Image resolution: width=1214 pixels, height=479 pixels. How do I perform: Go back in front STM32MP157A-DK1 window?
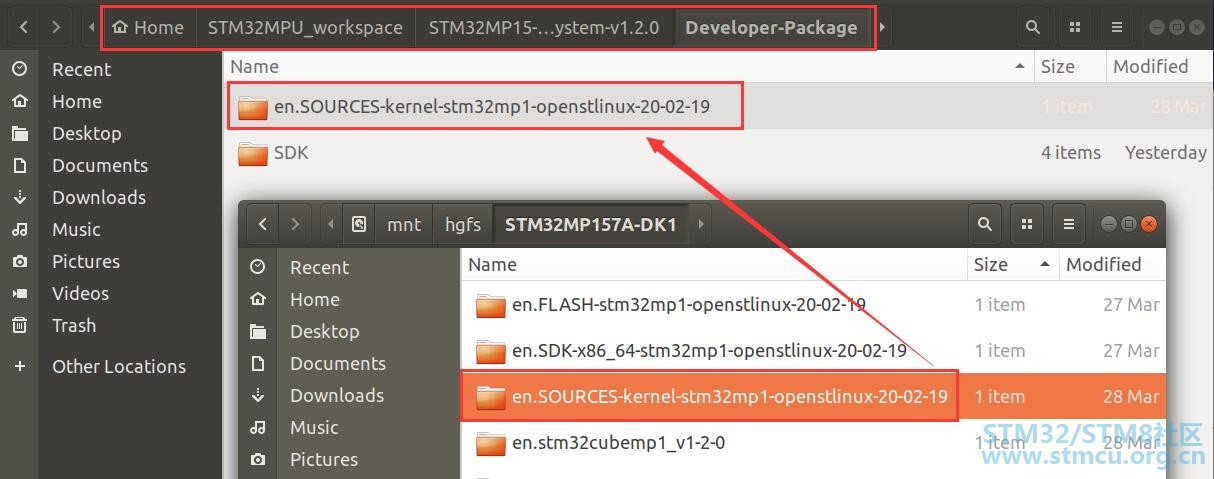(x=263, y=224)
